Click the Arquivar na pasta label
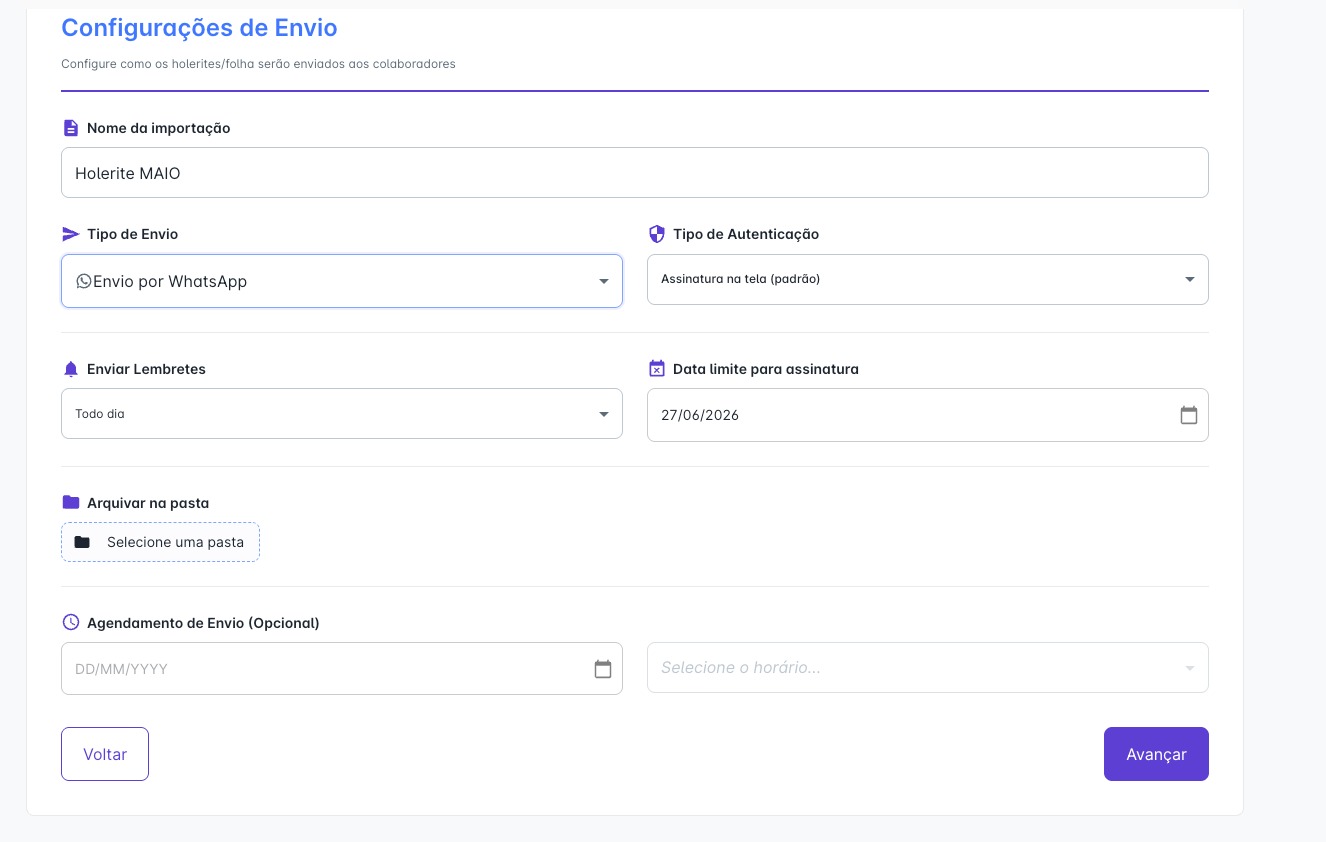Image resolution: width=1326 pixels, height=842 pixels. [x=148, y=503]
